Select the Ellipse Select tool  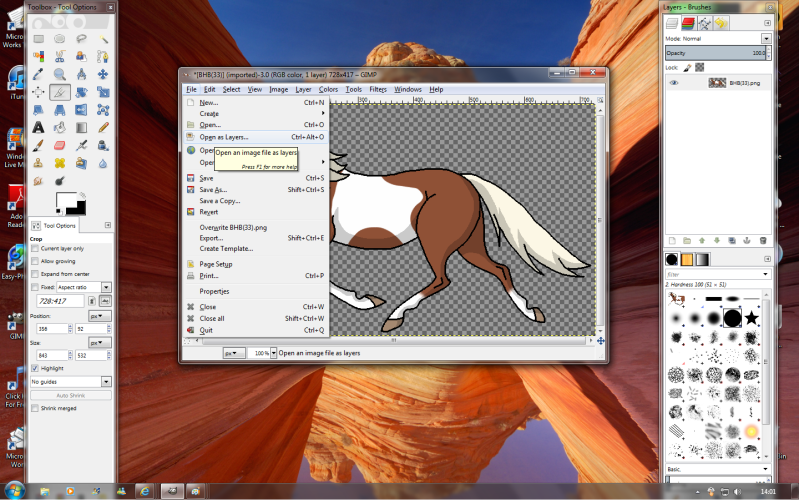coord(60,39)
